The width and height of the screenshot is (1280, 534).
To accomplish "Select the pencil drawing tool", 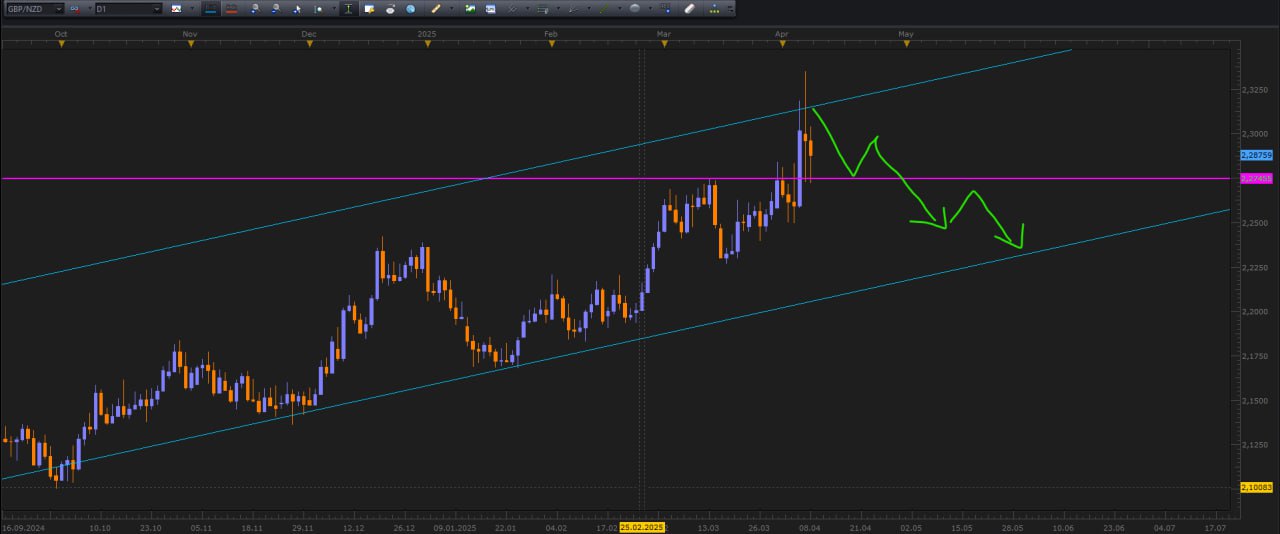I will [x=435, y=9].
